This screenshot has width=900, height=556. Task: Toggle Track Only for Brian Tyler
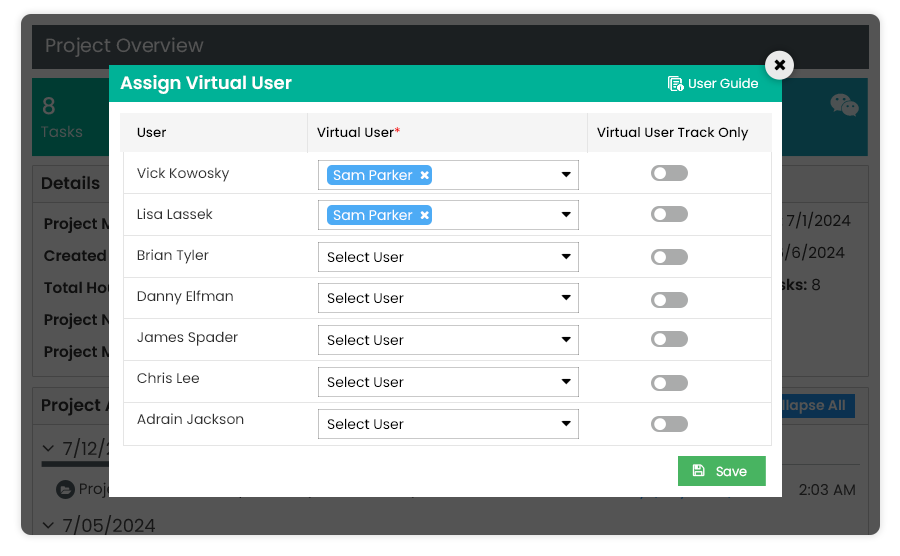(x=669, y=257)
